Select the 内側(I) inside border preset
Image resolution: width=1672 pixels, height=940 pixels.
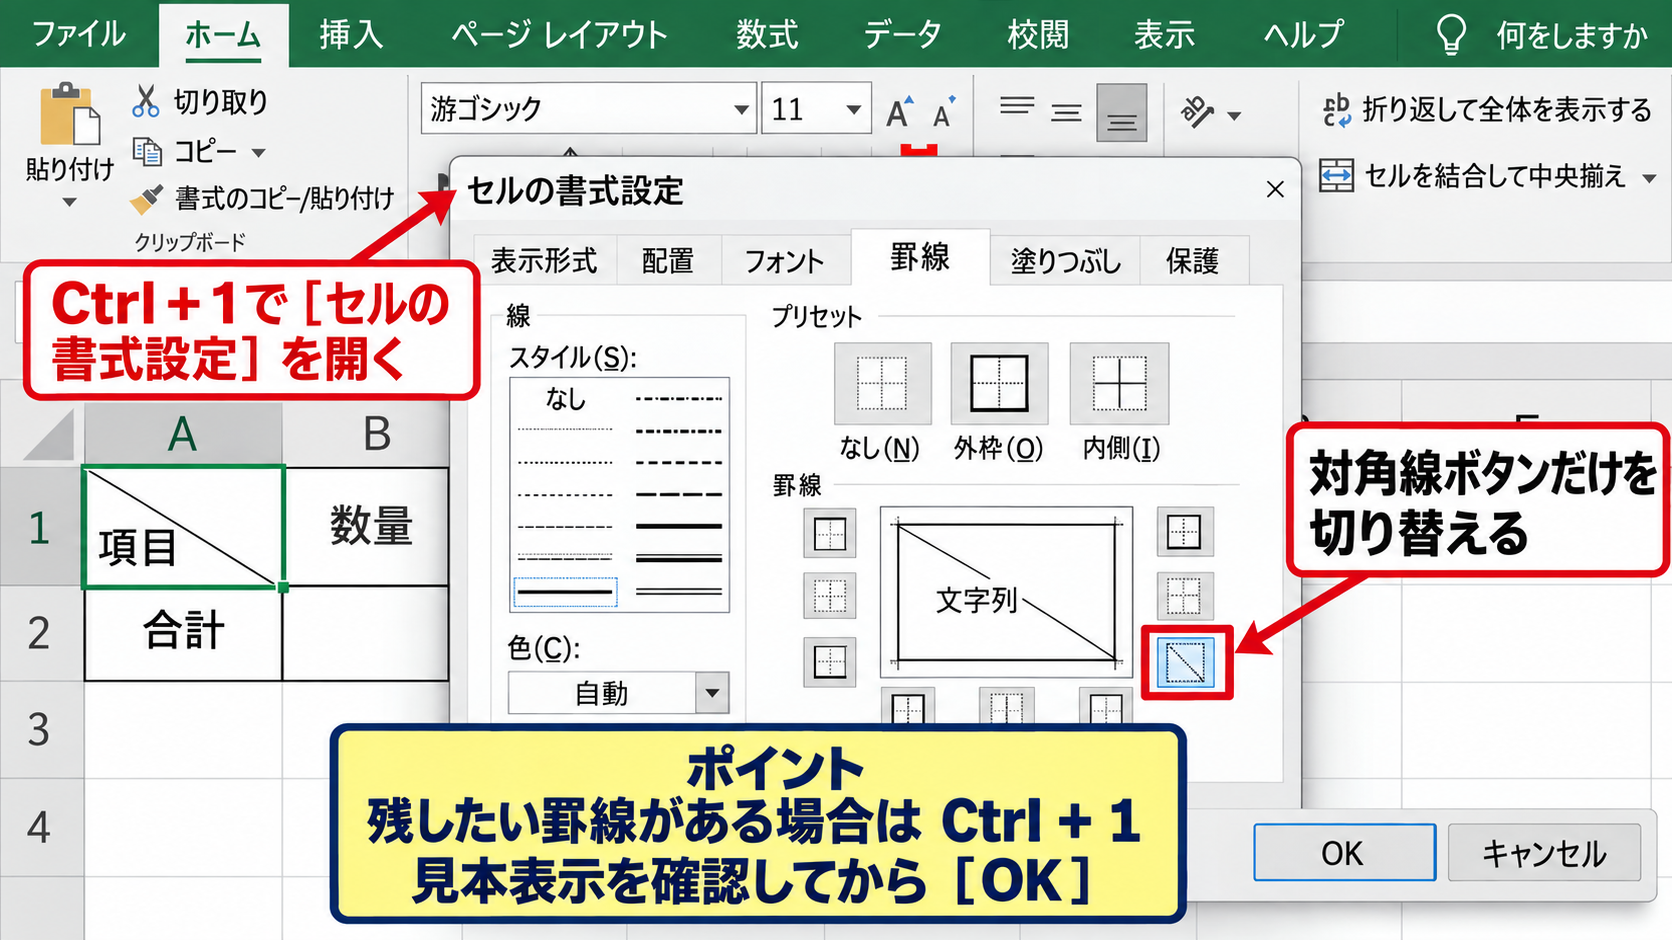[x=1119, y=384]
